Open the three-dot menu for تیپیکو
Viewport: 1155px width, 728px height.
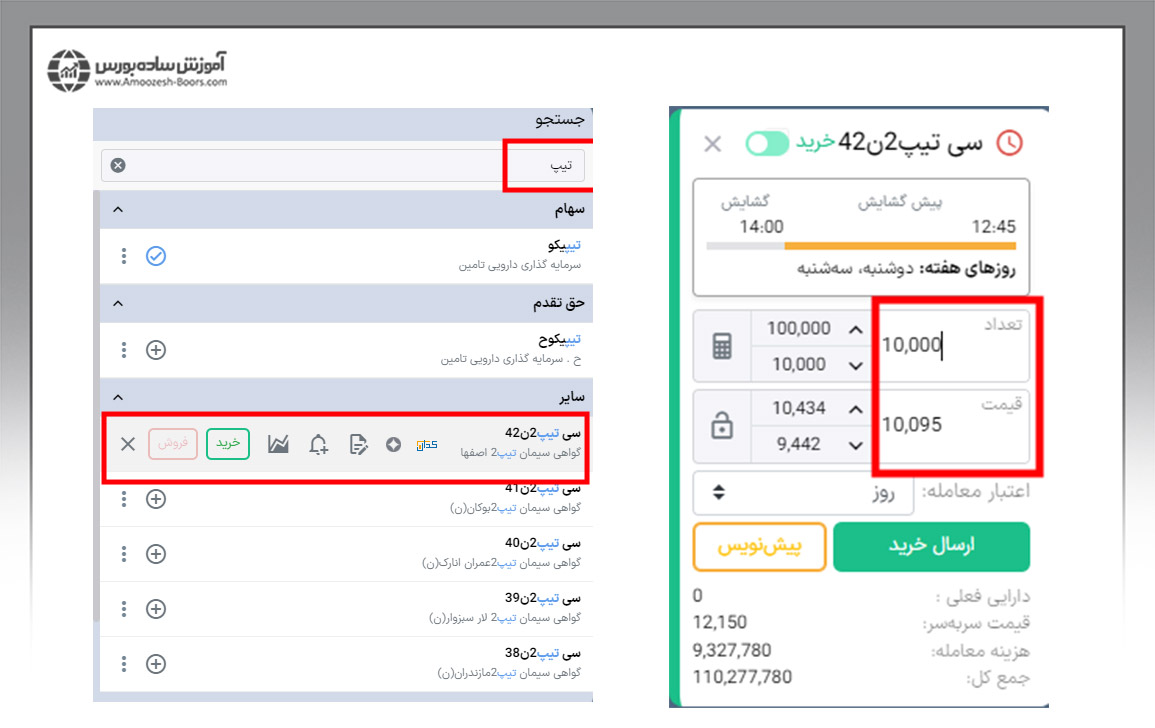pos(124,256)
